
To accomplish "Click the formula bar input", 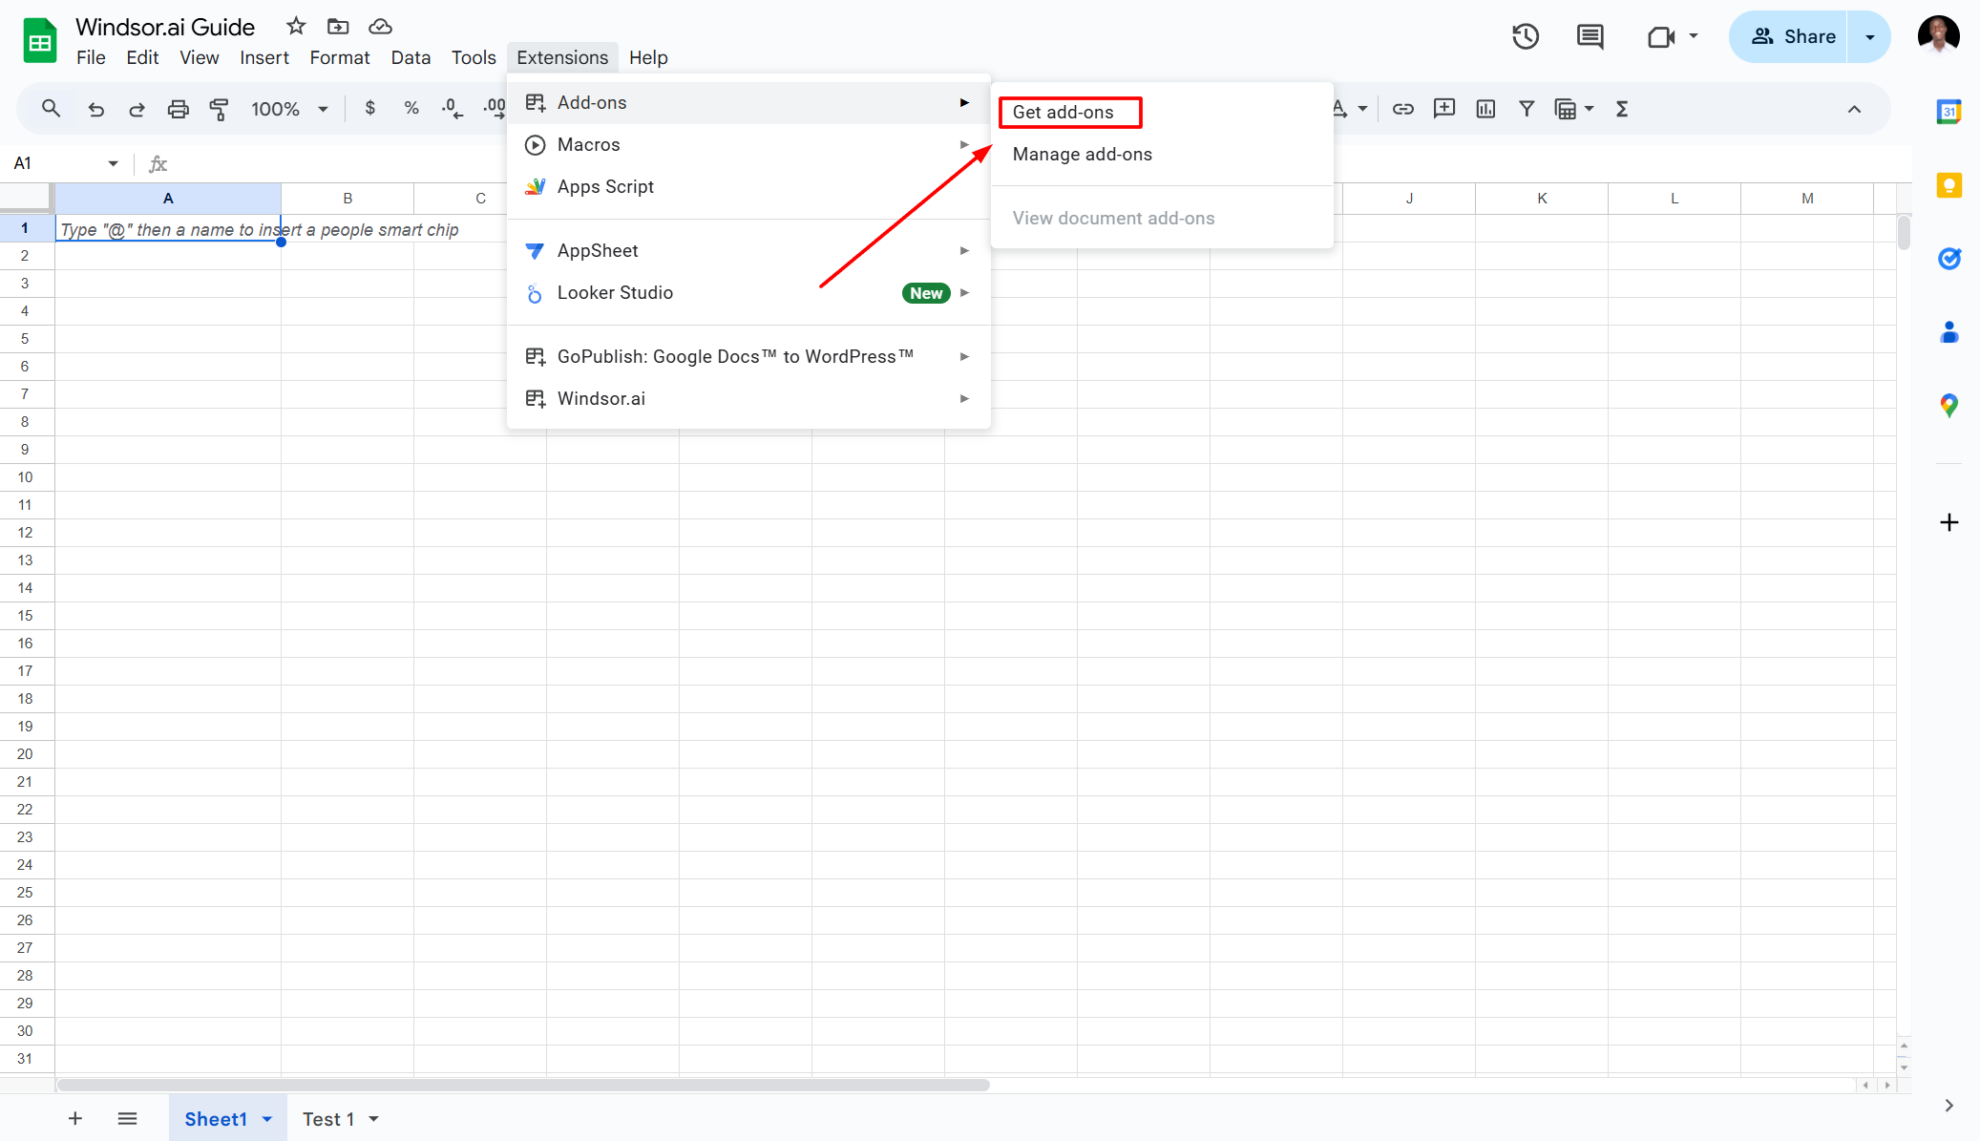I will (1040, 164).
